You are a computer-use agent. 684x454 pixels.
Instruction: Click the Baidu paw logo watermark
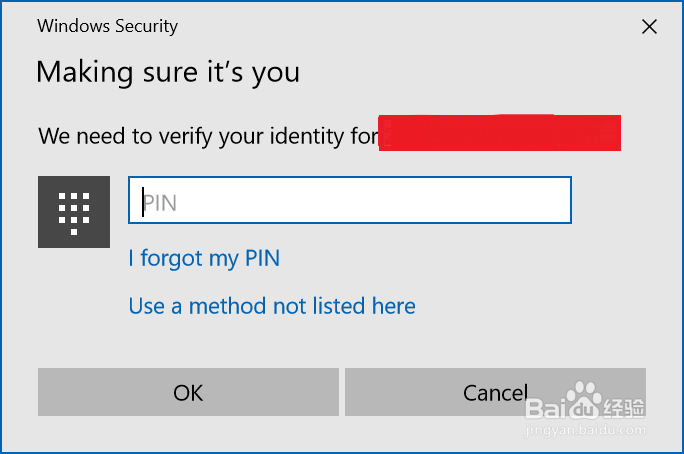[584, 393]
